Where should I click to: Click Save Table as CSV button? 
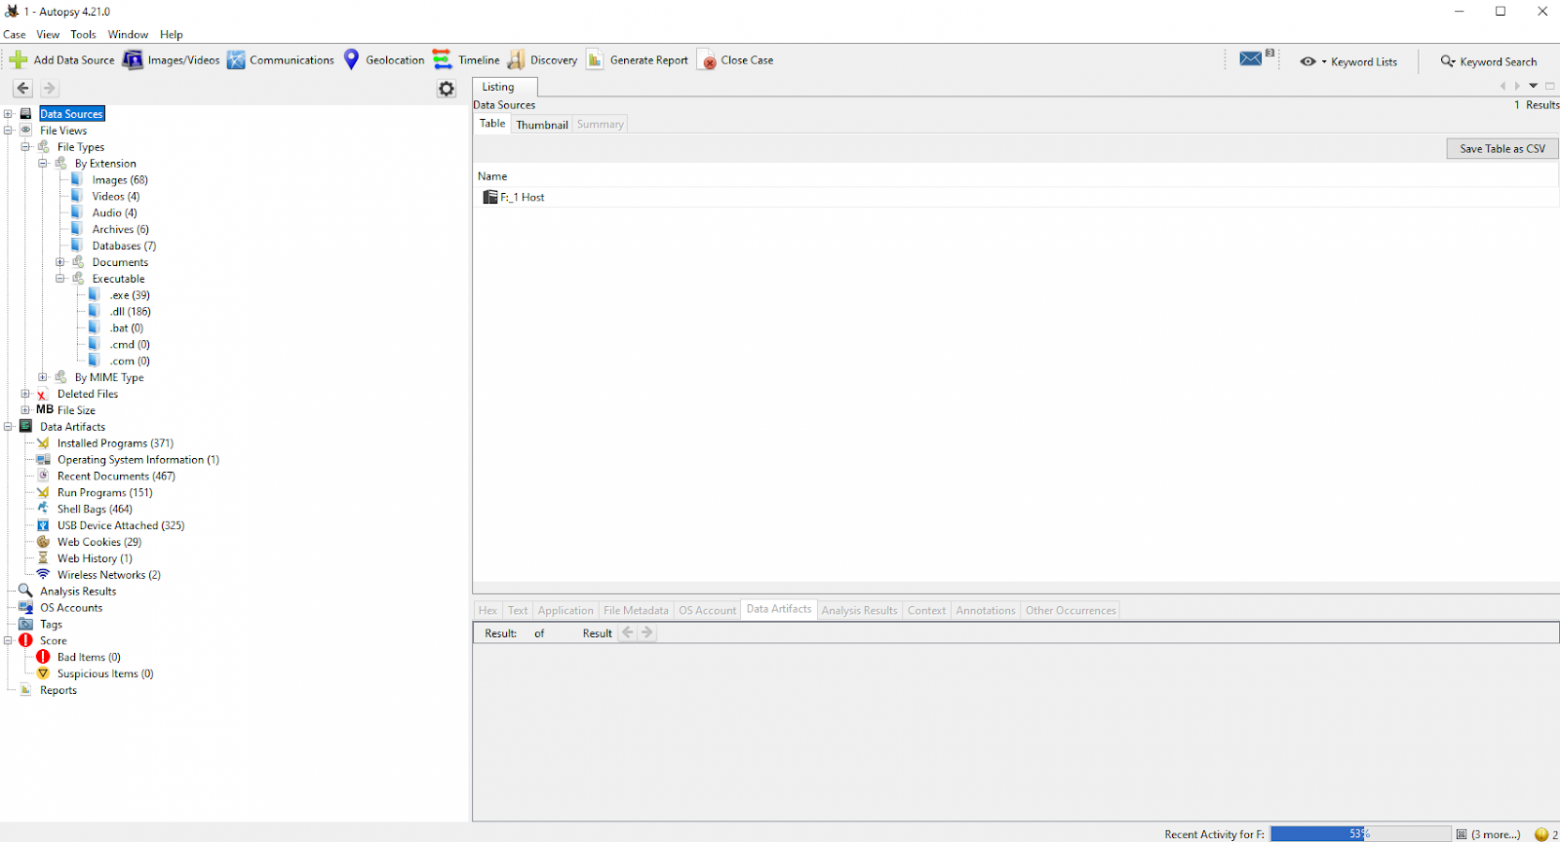[x=1501, y=149]
